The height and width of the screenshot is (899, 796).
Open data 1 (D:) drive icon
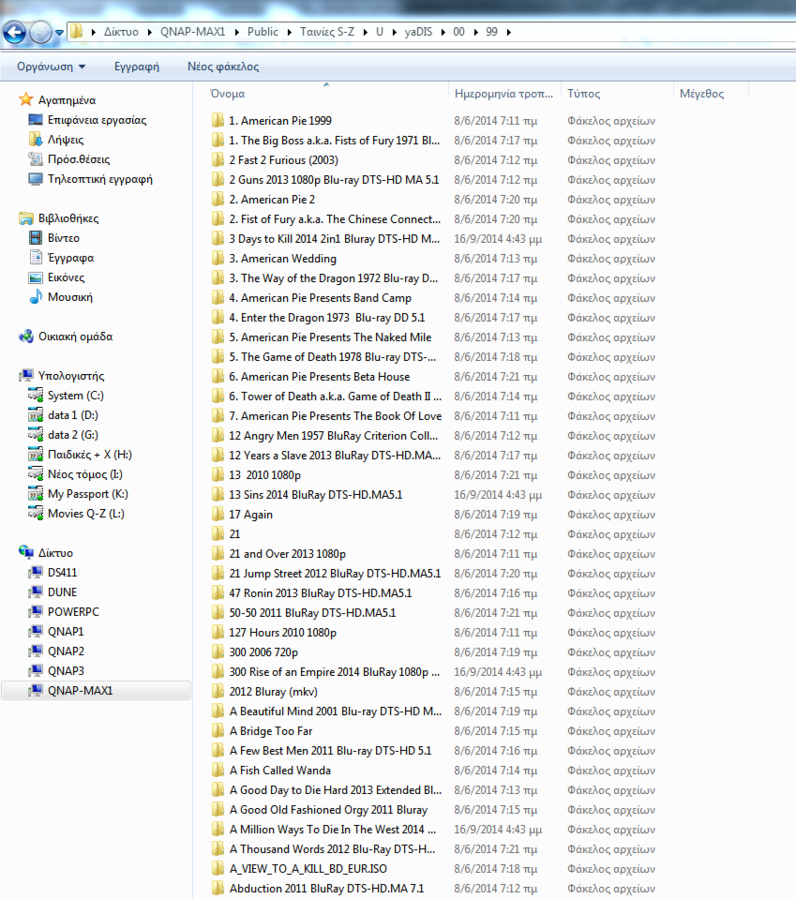36,415
